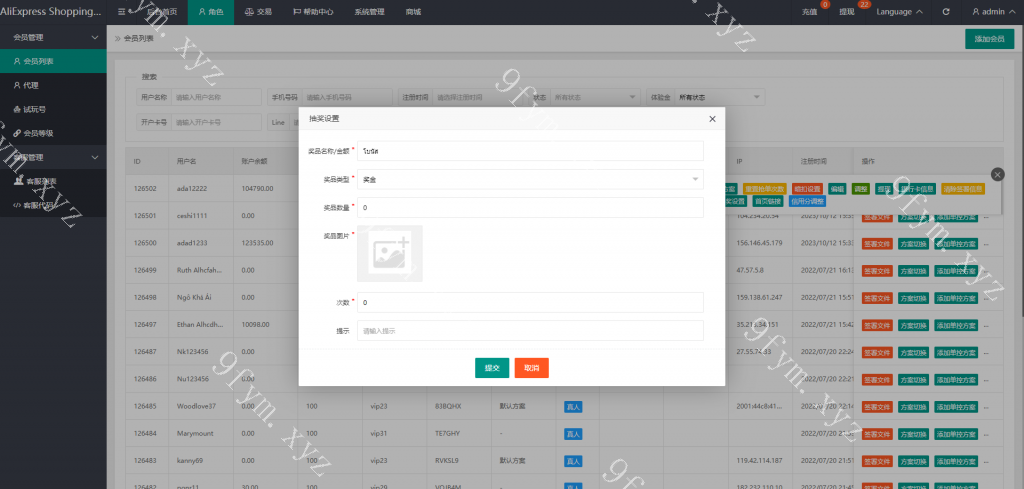The image size is (1024, 489).
Task: Click the 会员列表 breadcrumb text
Action: (x=138, y=39)
